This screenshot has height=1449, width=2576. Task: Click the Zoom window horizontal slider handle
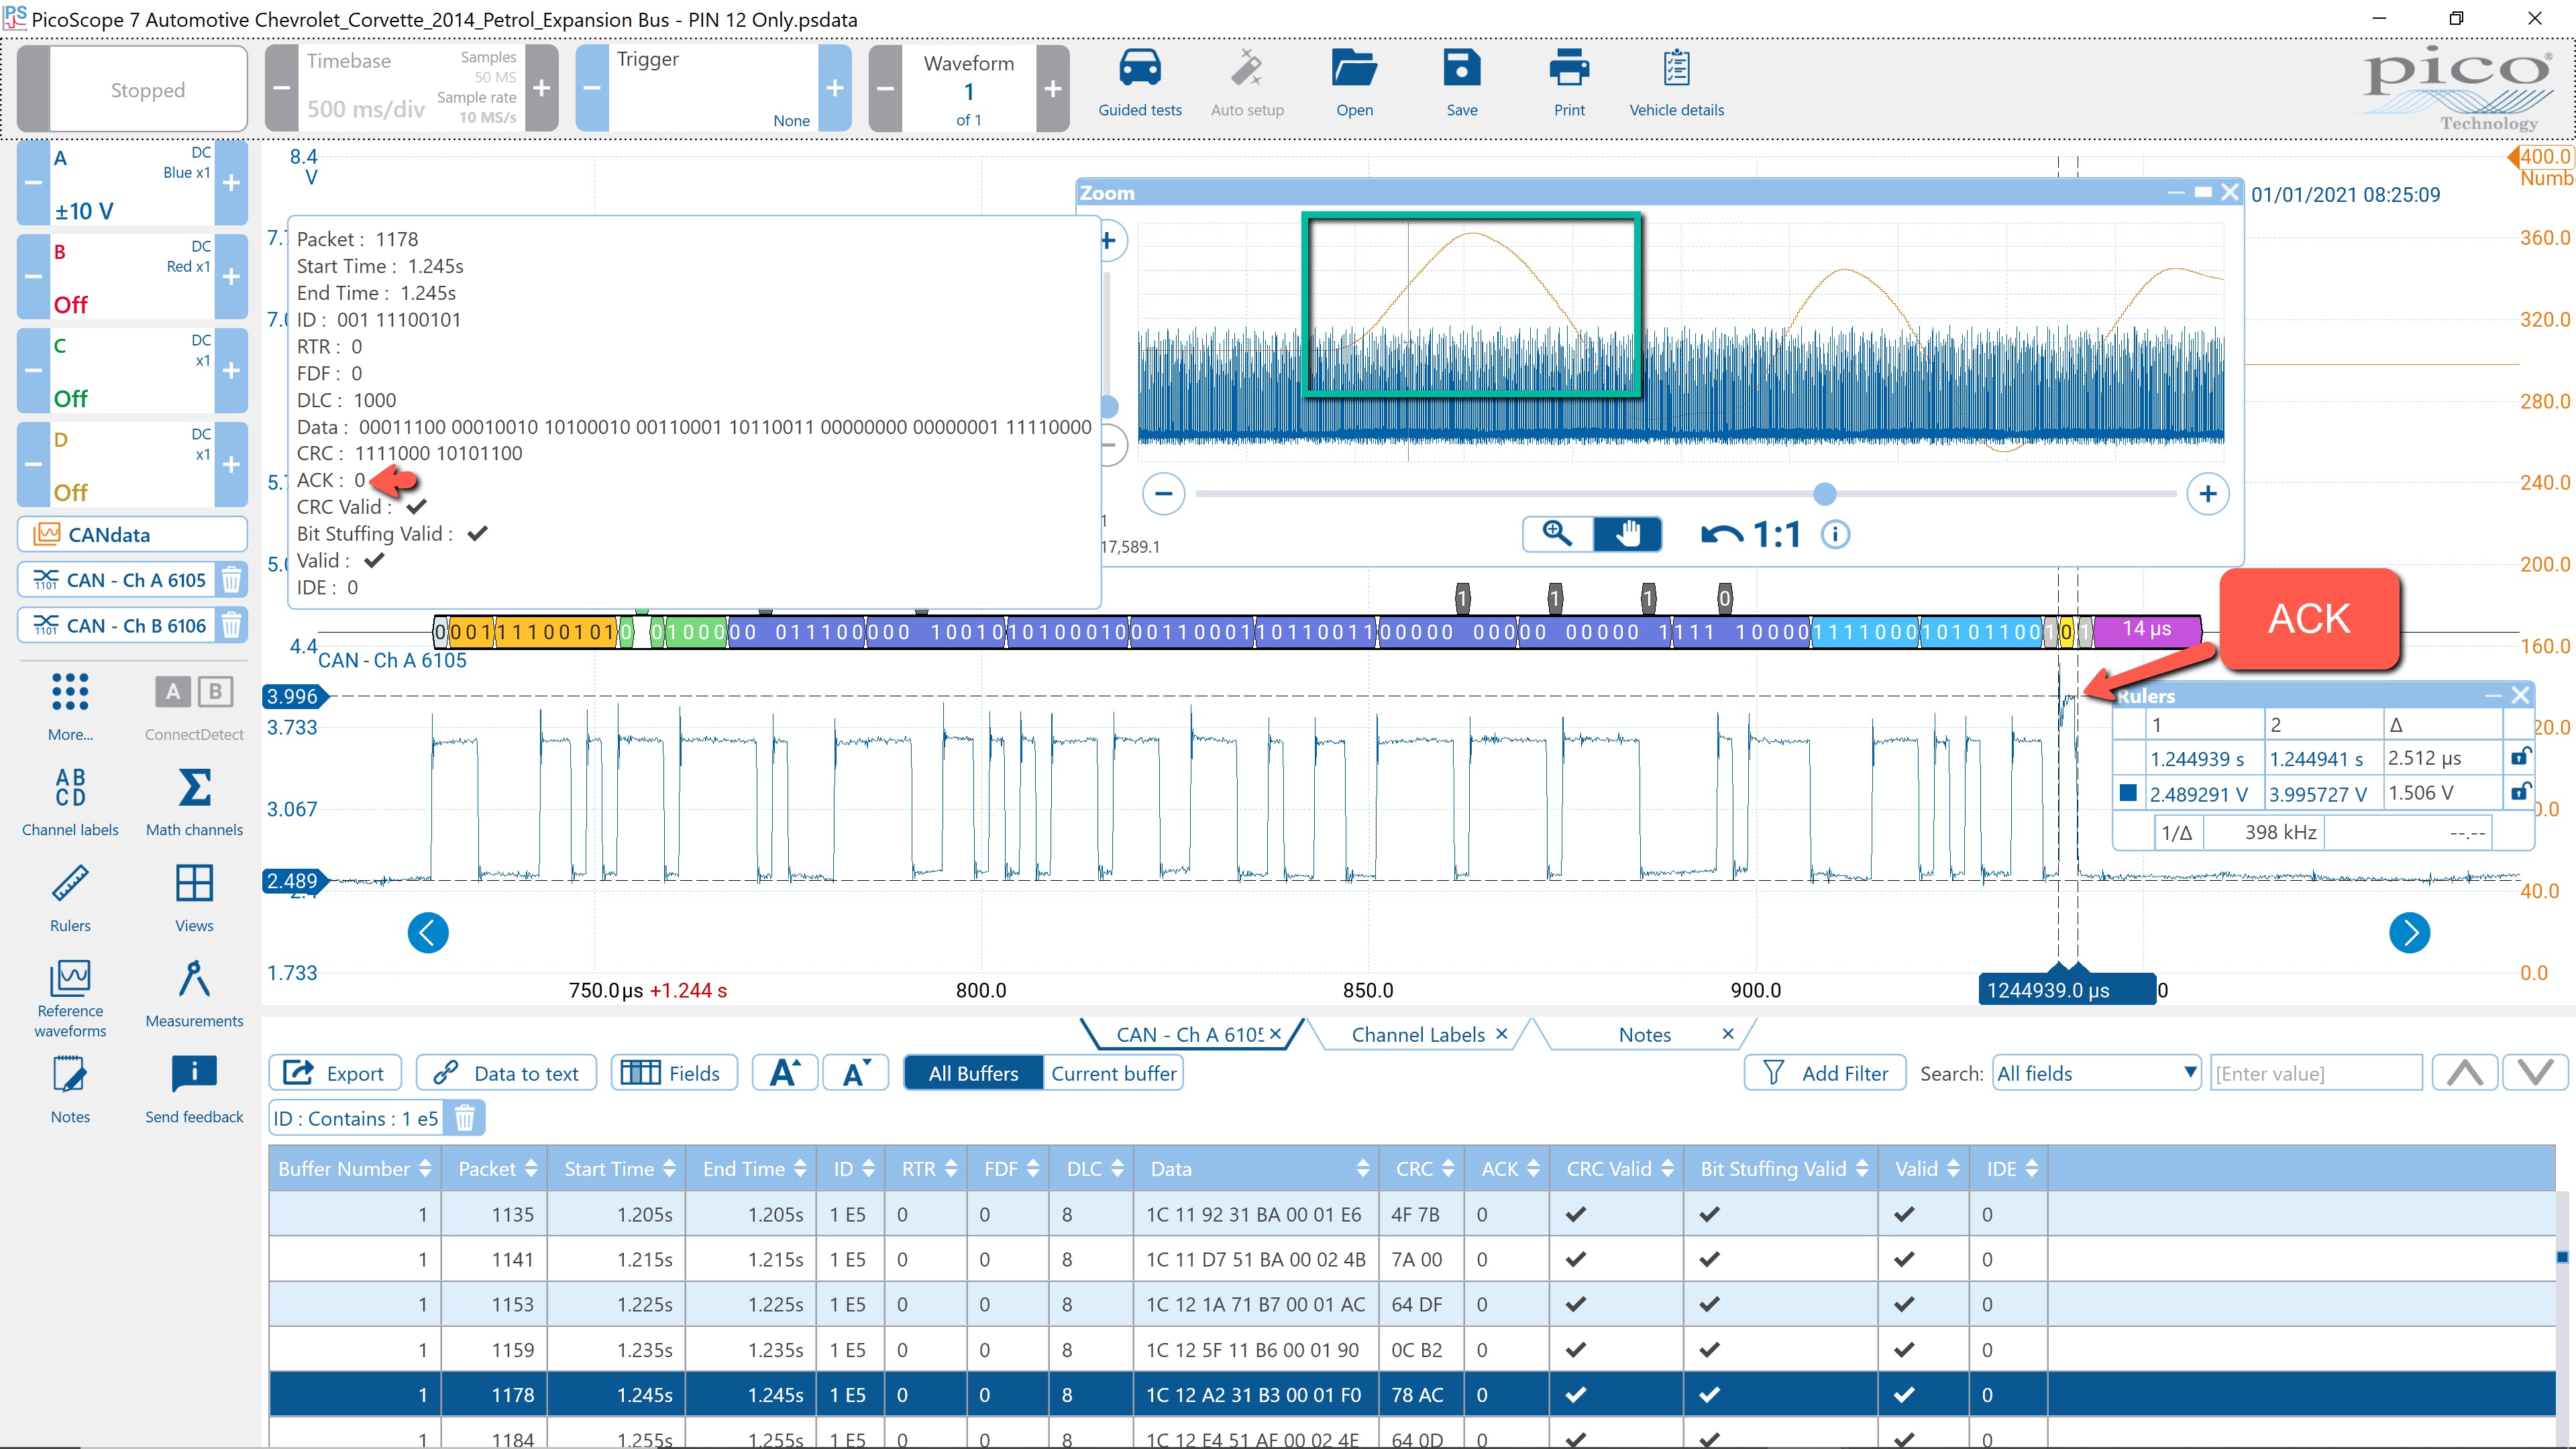[1824, 493]
